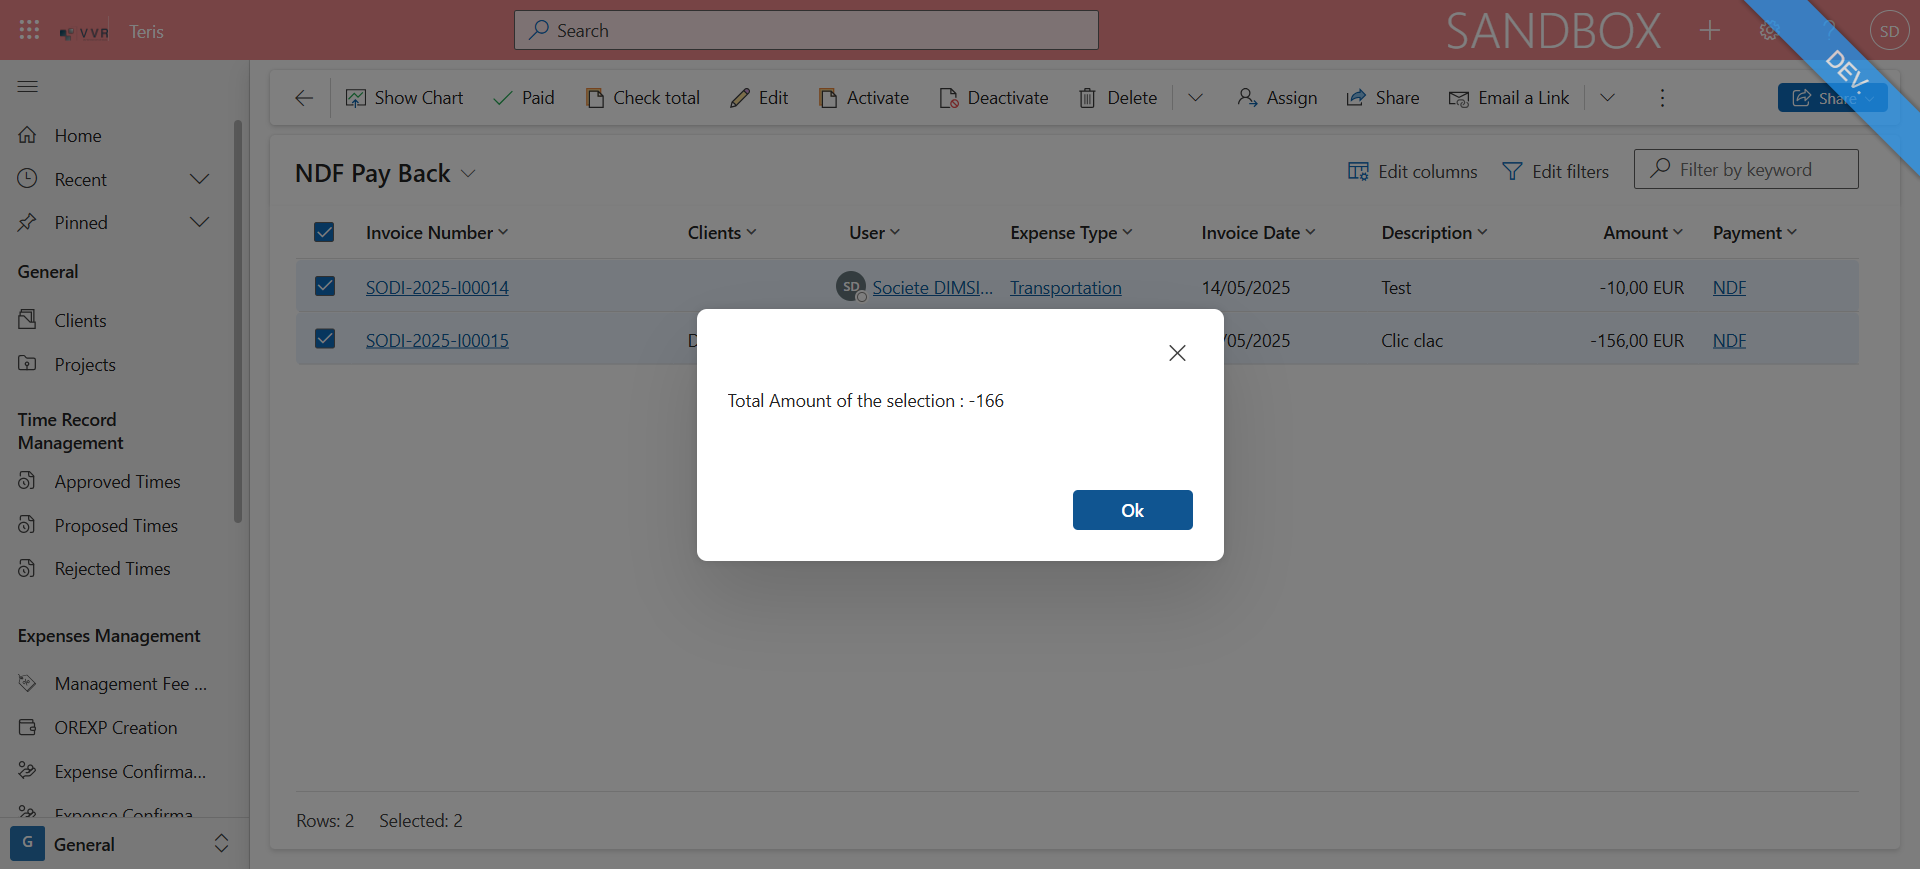Open the NDF Pay Back view selector
This screenshot has width=1920, height=869.
click(385, 174)
